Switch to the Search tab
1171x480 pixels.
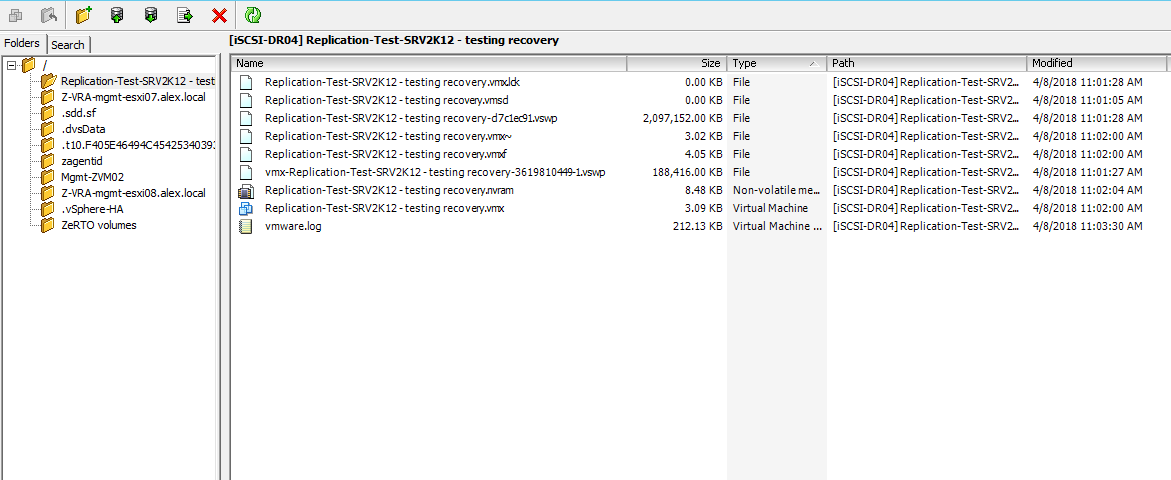(68, 45)
